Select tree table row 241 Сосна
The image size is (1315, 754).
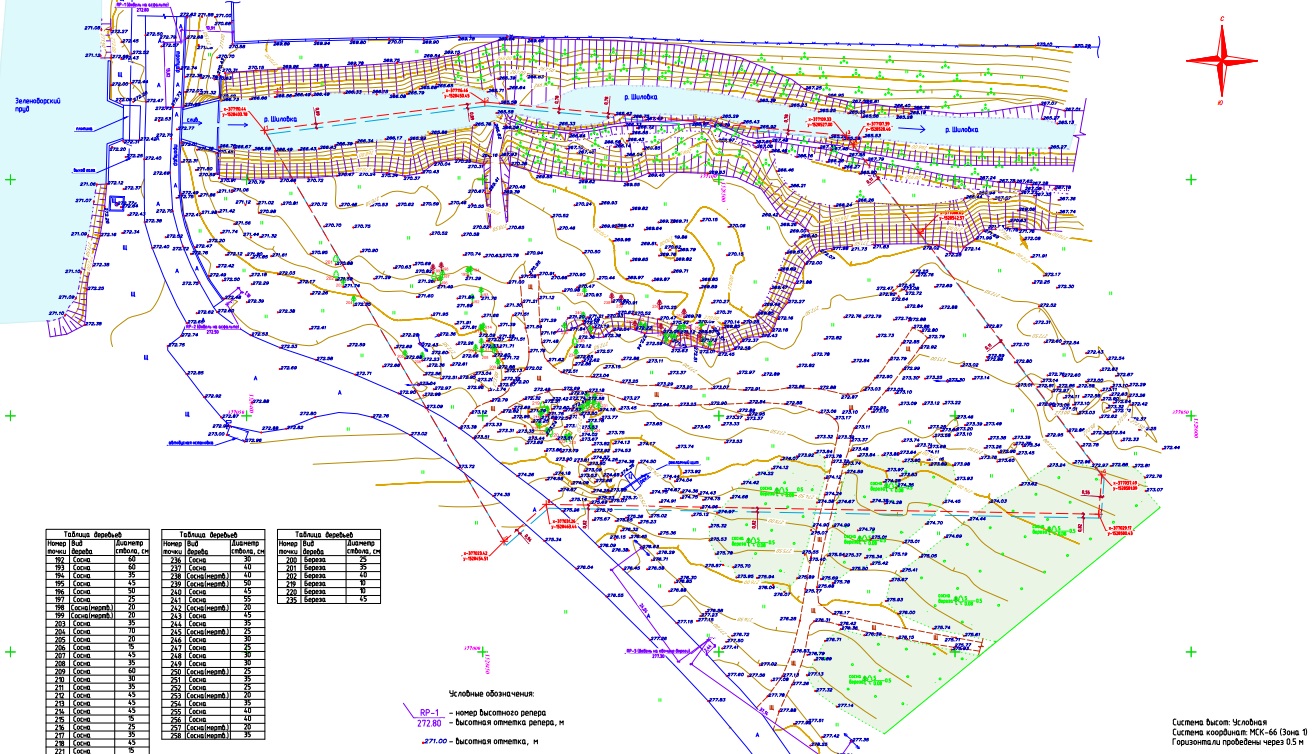[x=213, y=600]
